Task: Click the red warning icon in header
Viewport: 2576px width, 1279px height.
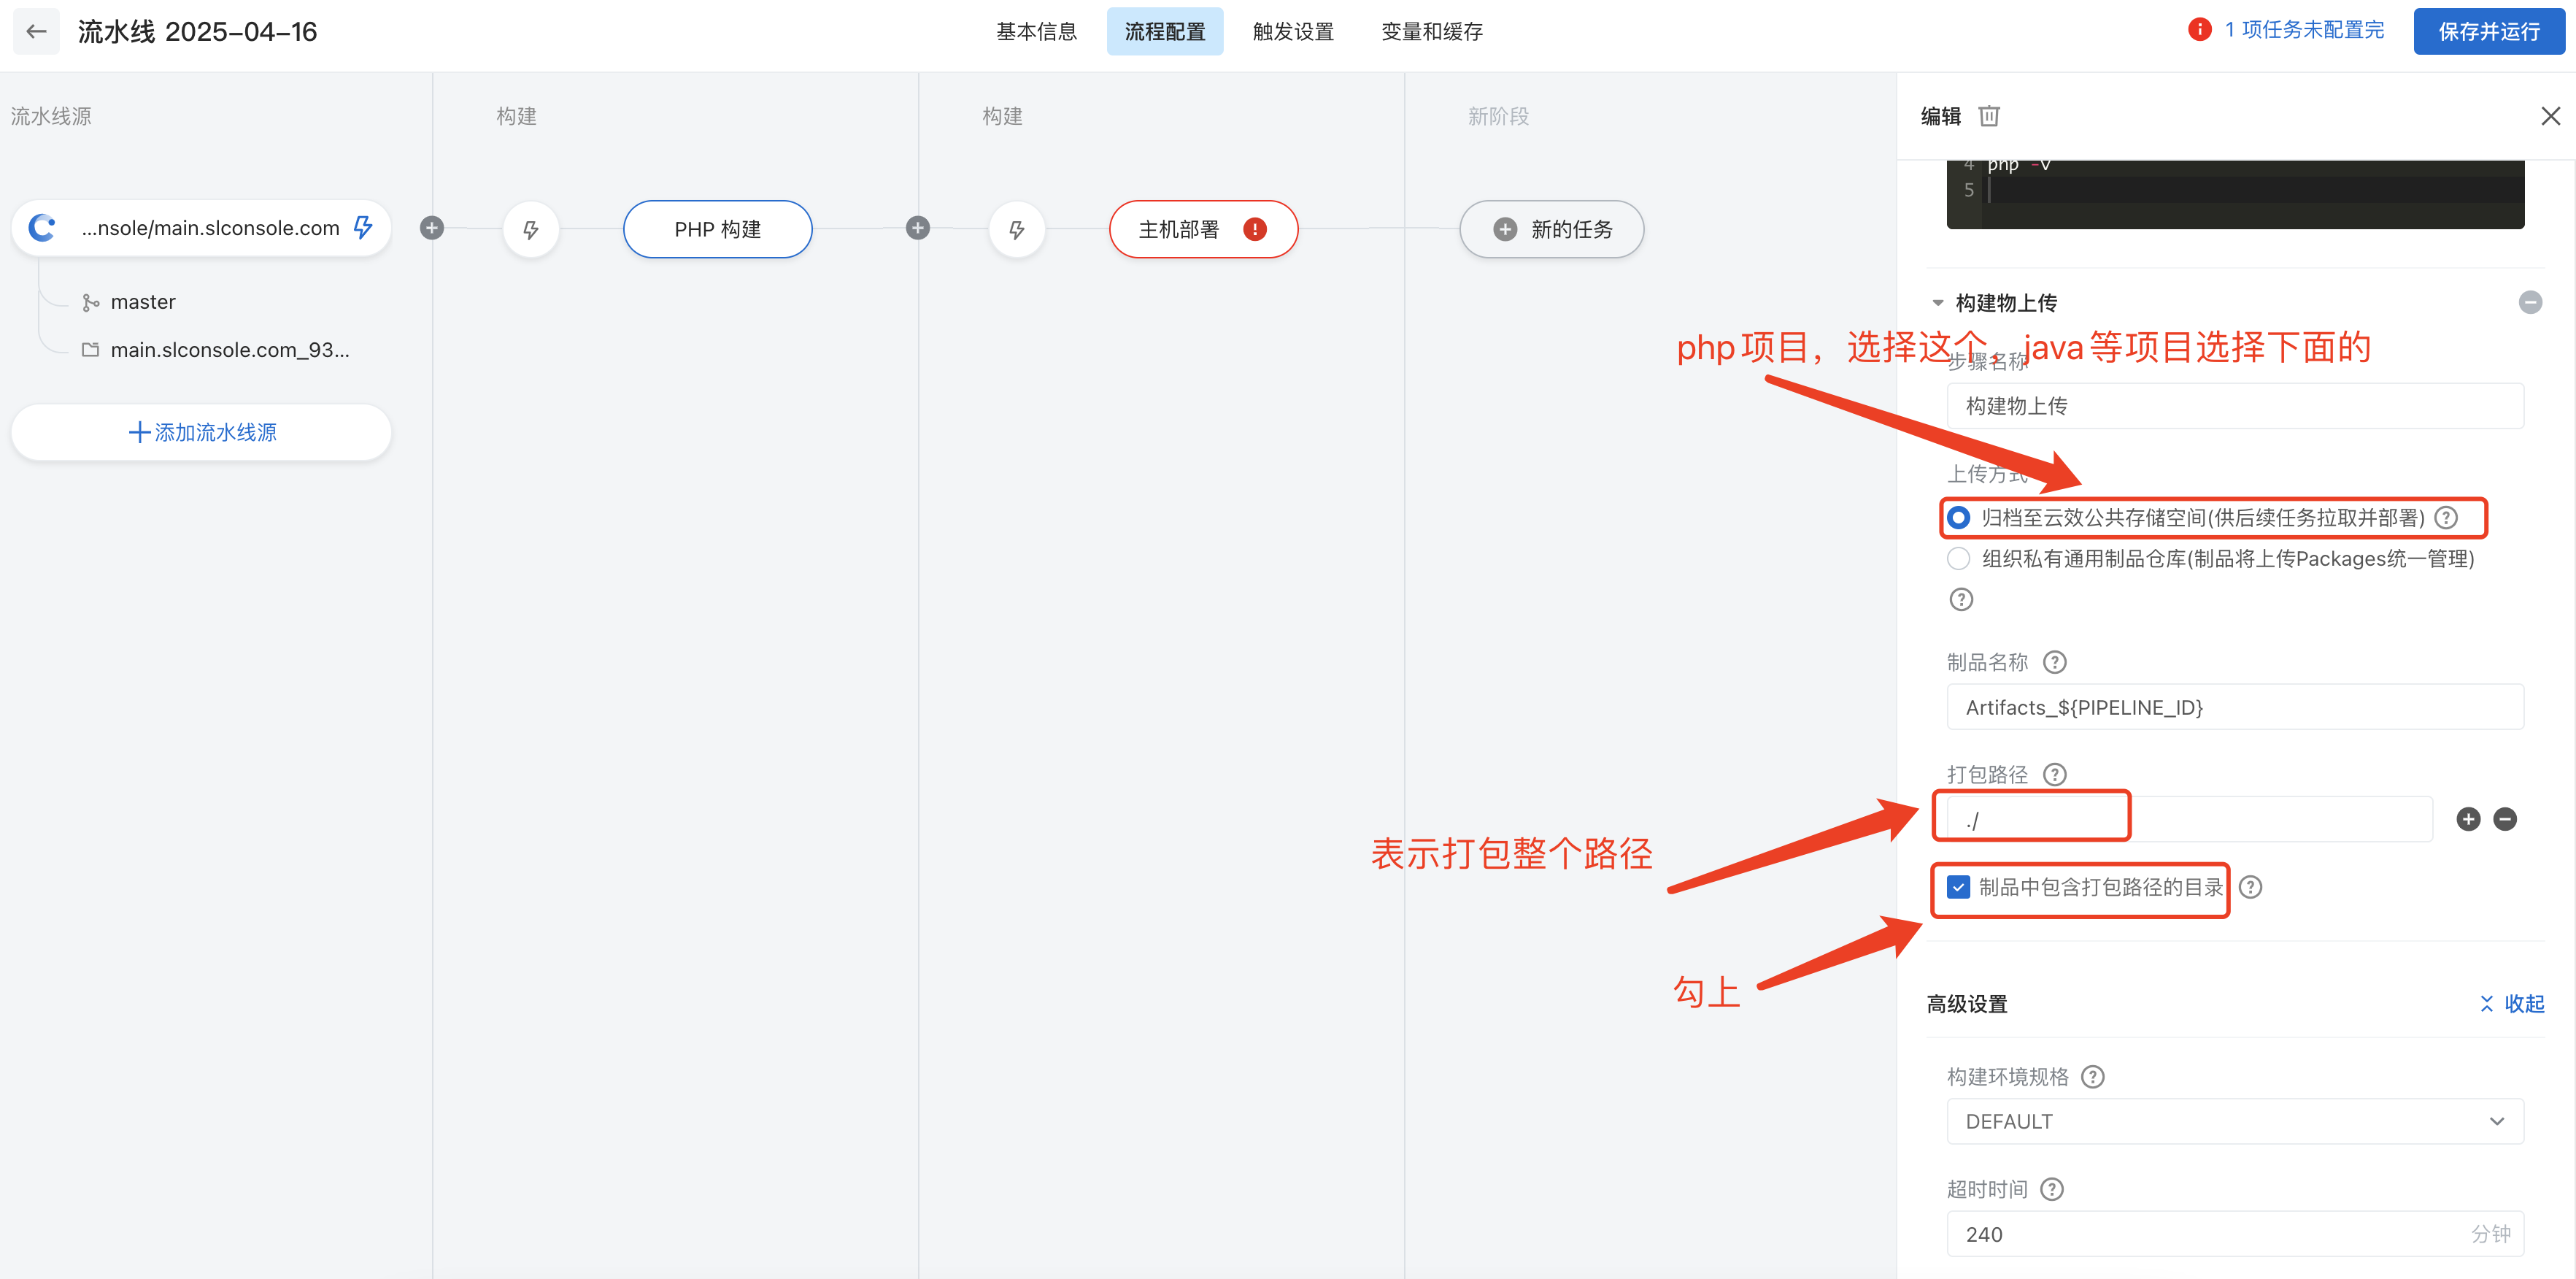Action: (2199, 30)
